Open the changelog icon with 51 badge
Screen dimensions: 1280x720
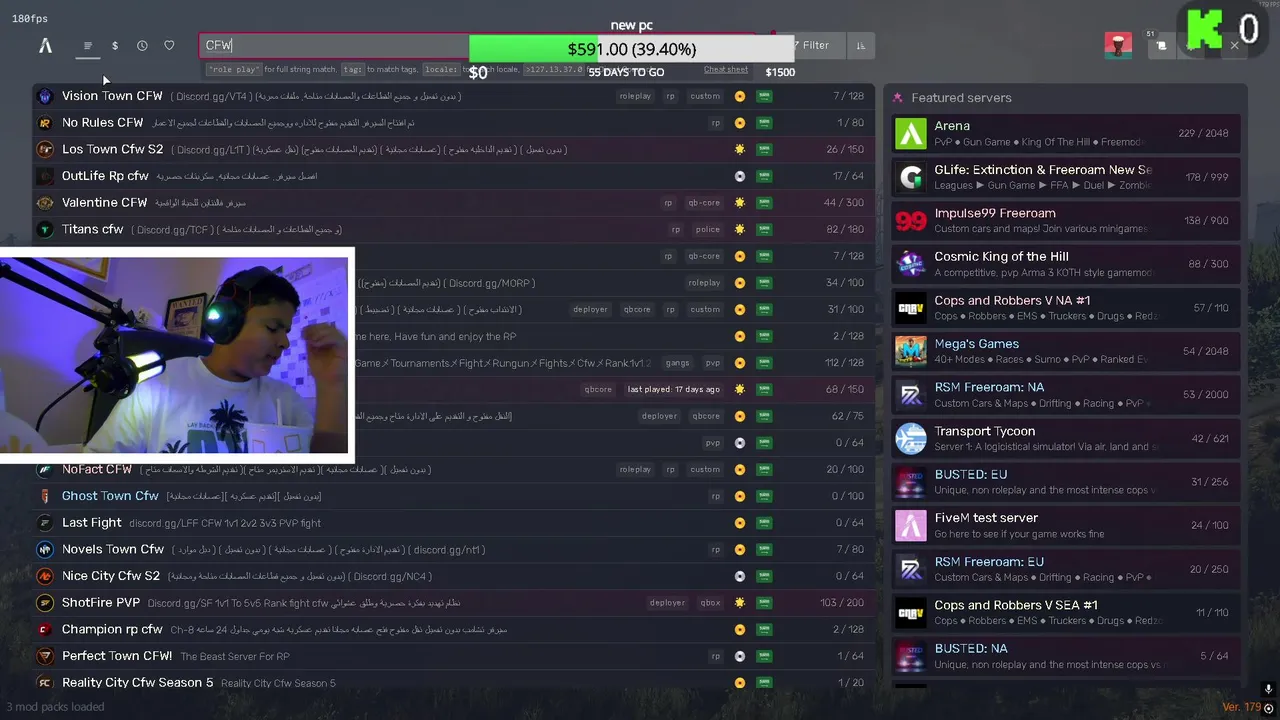pyautogui.click(x=1161, y=45)
